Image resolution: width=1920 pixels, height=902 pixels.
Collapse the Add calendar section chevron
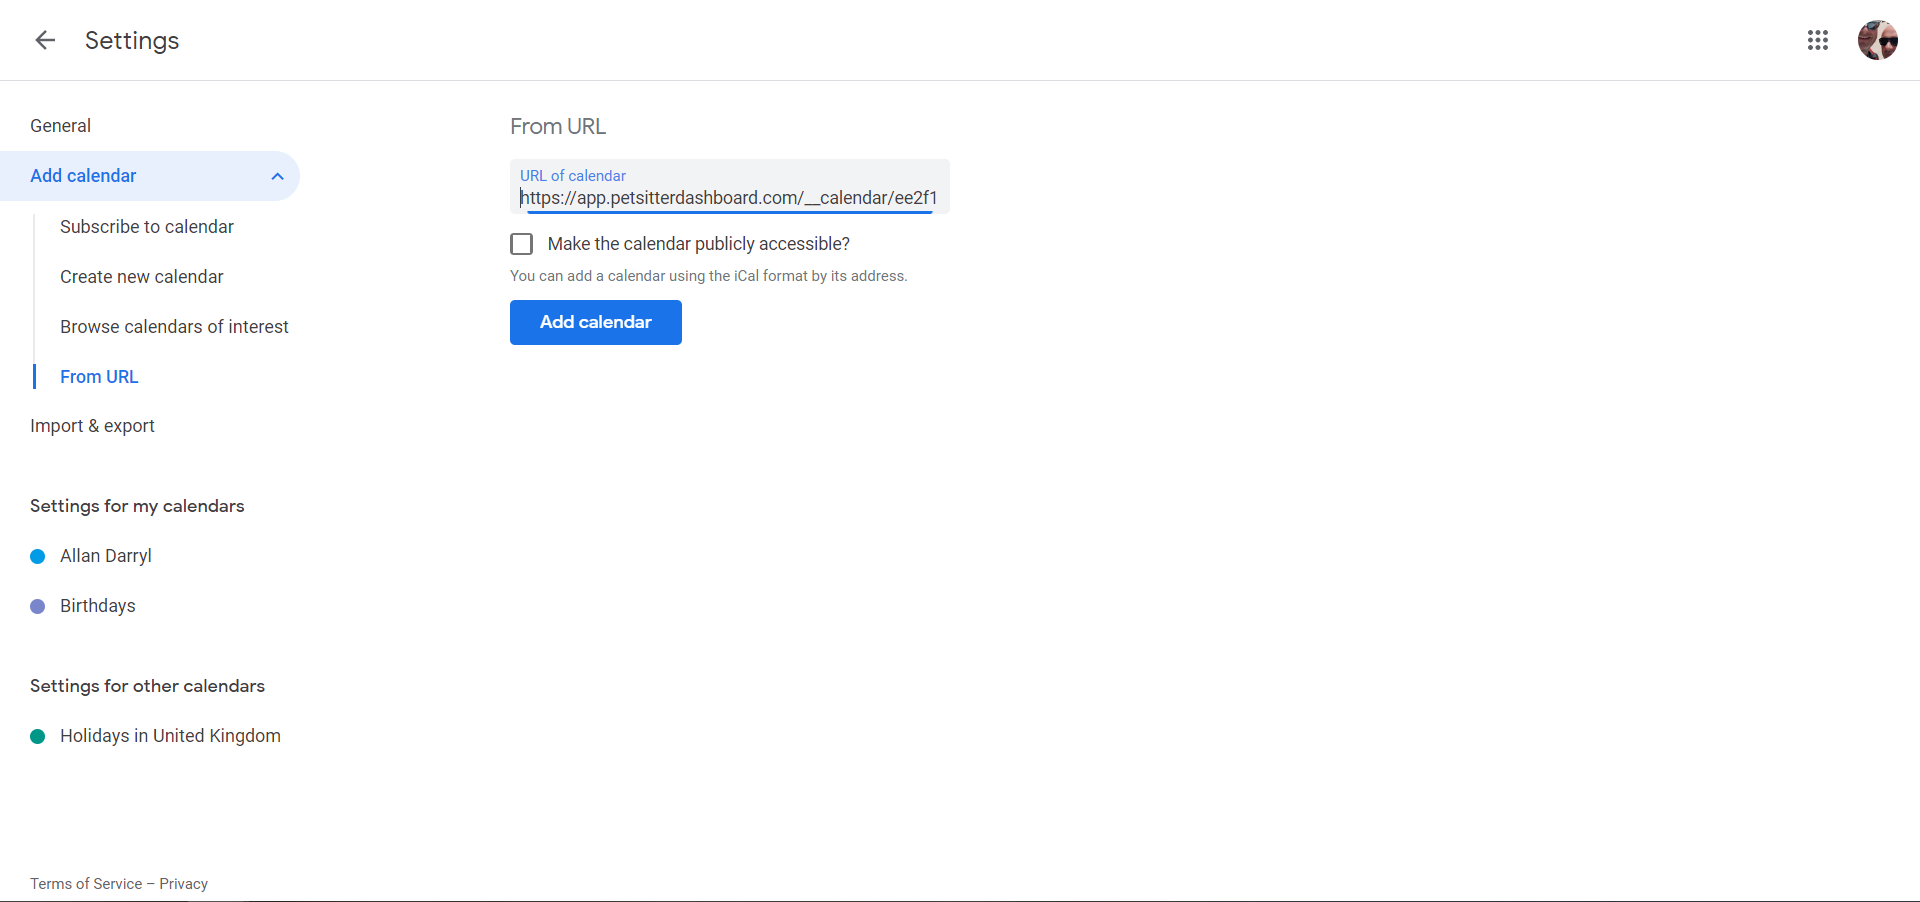[278, 176]
